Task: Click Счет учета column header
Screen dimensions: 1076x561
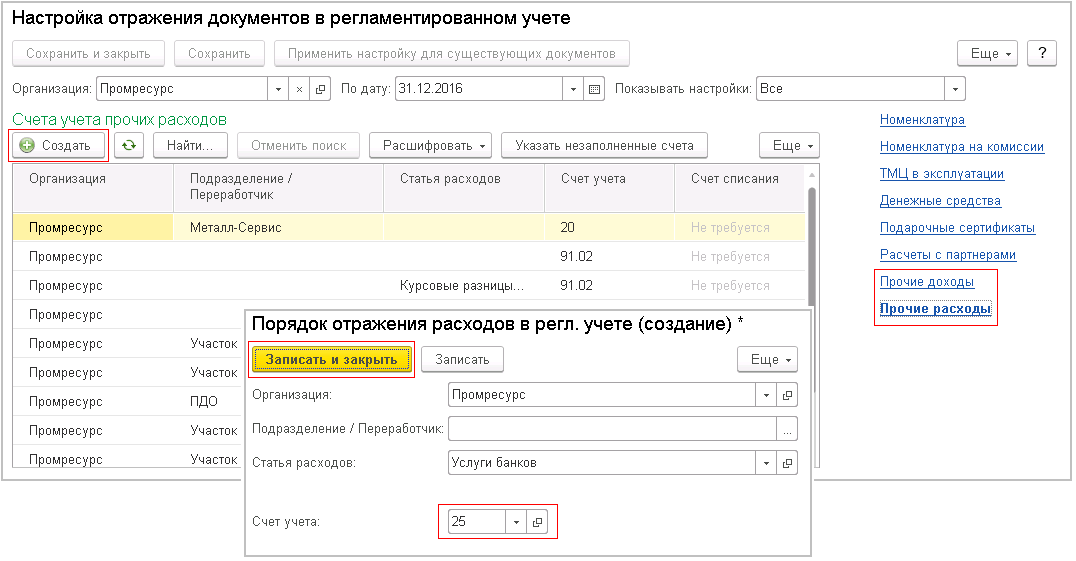Action: pos(609,187)
